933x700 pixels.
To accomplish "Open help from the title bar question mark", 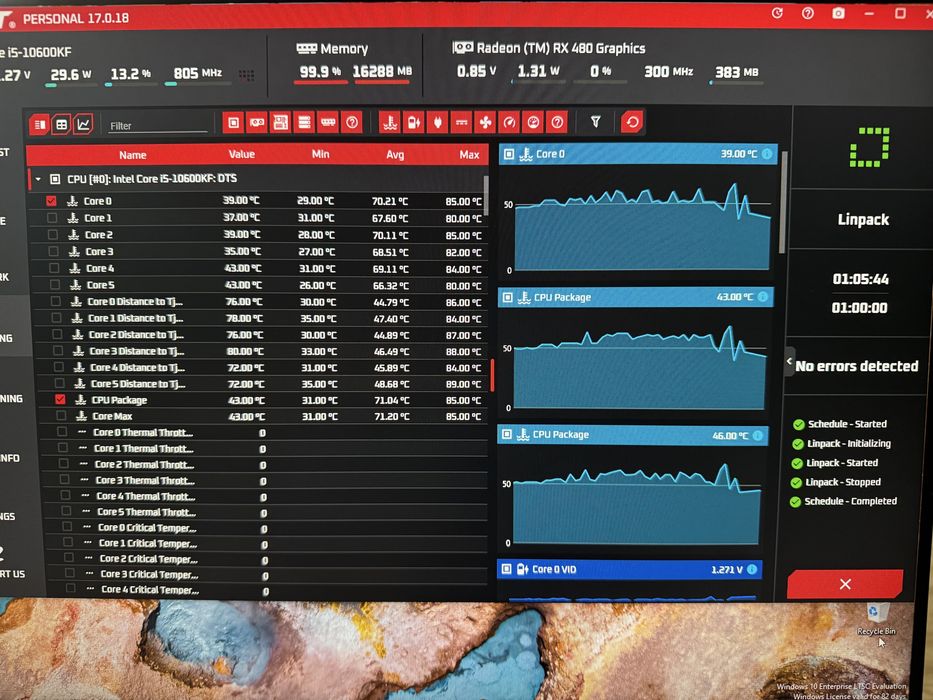I will [807, 13].
